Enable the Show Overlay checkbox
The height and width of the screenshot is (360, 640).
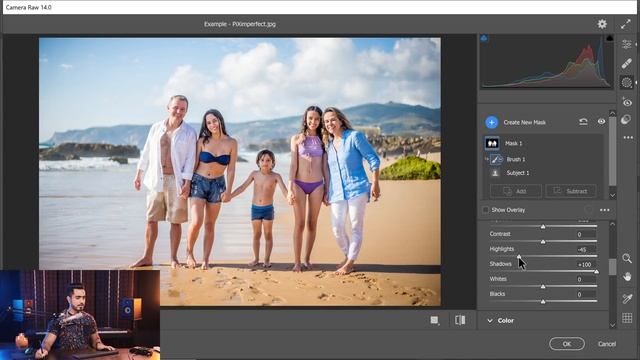(485, 210)
